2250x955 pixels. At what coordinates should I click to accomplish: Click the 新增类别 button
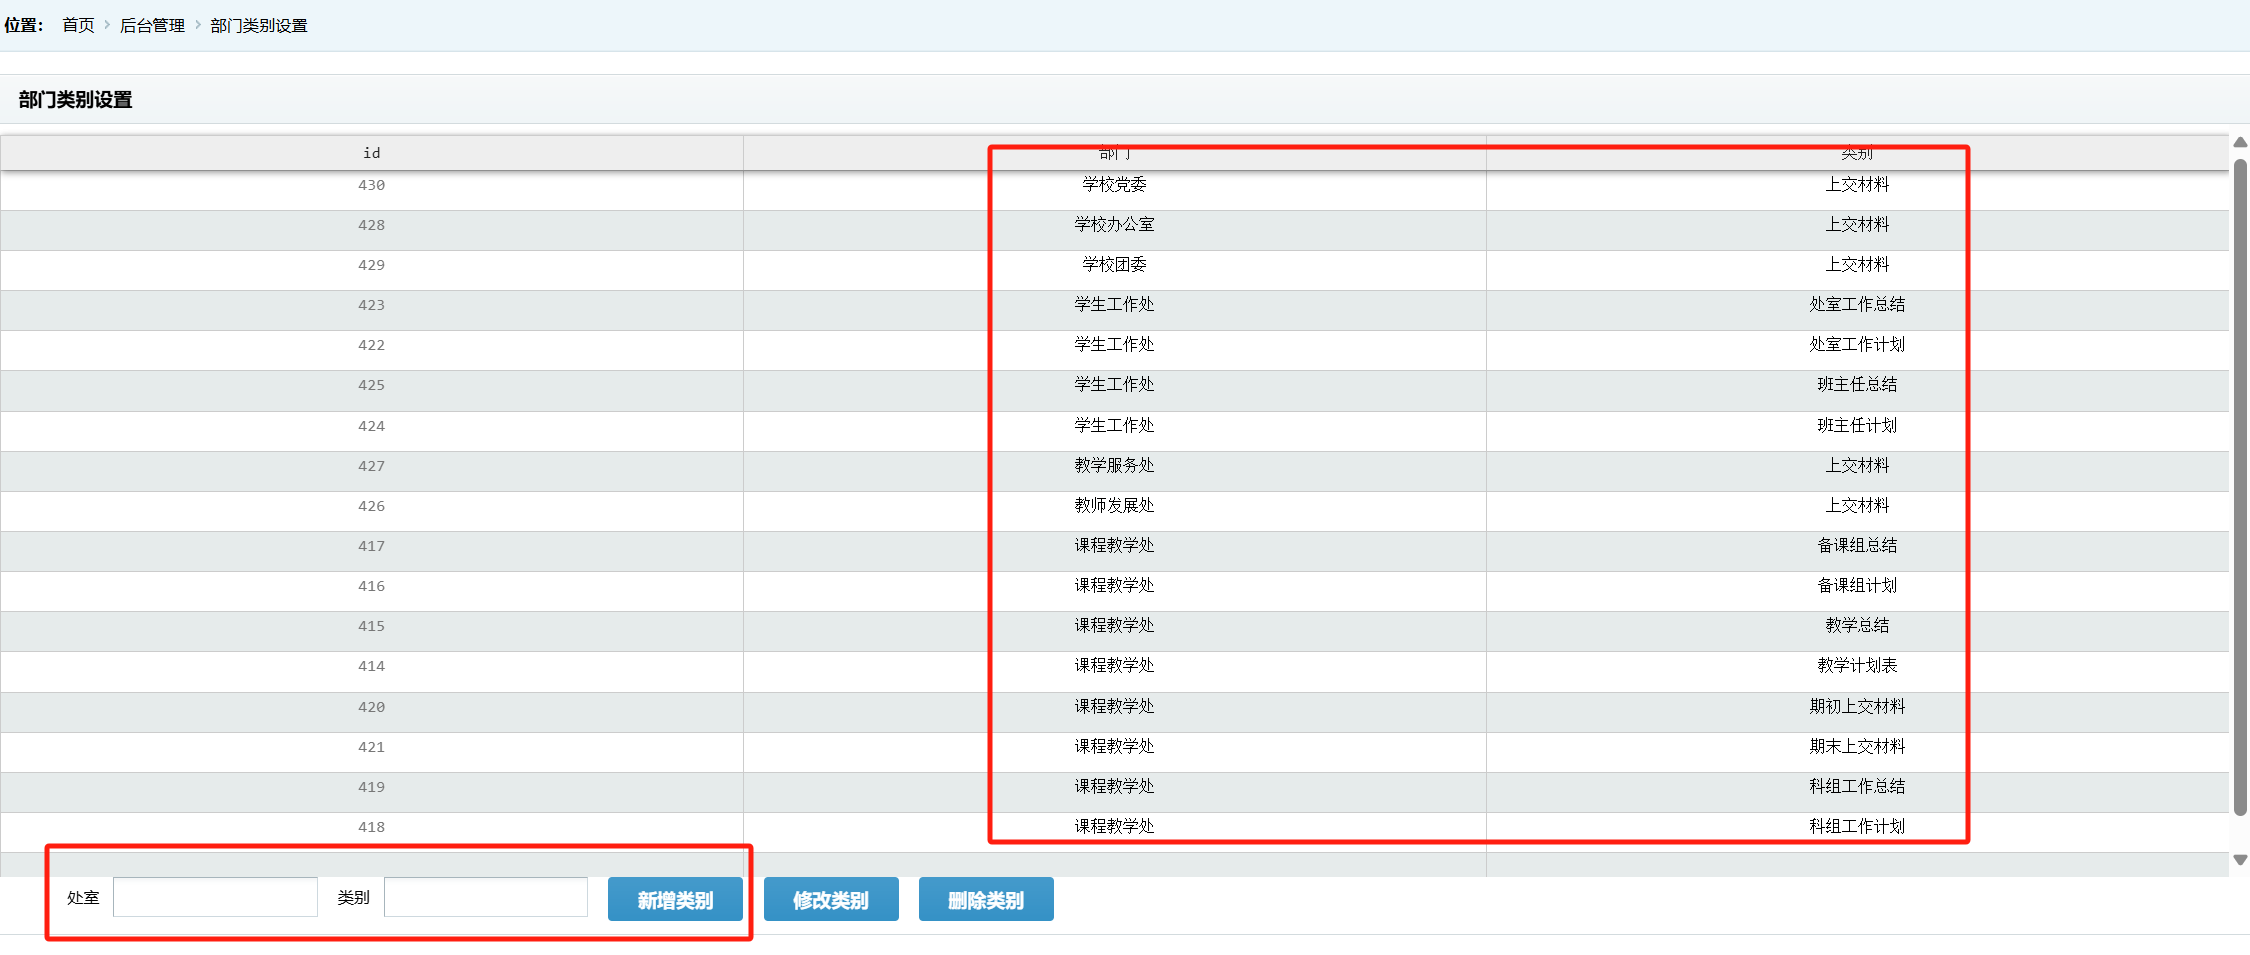(x=675, y=899)
